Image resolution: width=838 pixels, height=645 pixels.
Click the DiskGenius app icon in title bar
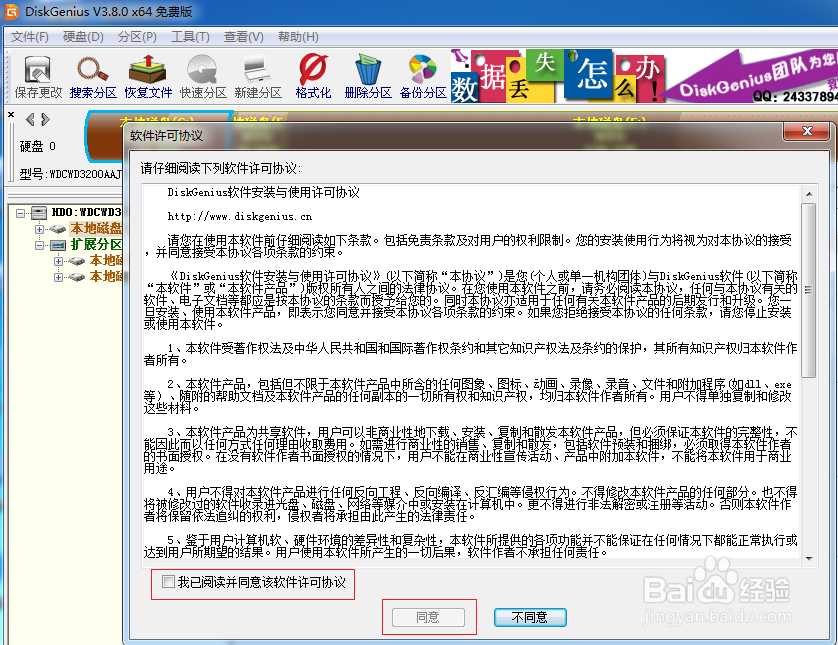[x=11, y=11]
